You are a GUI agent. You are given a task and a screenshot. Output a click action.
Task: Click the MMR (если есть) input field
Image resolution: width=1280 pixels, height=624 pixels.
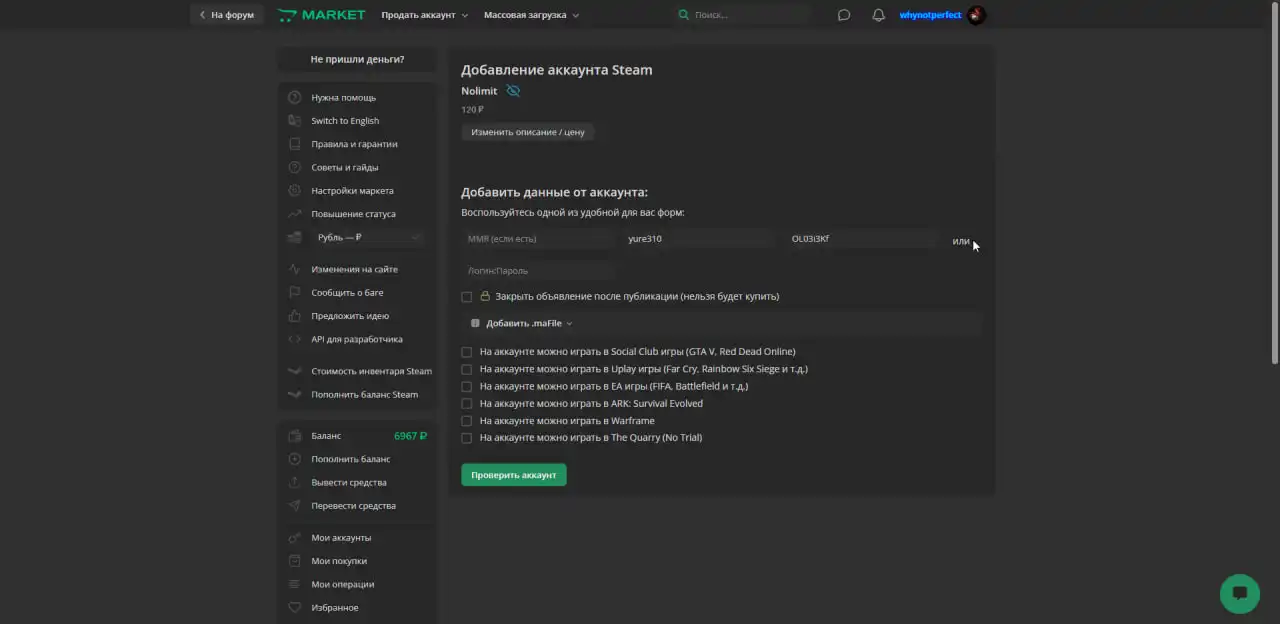[x=537, y=239]
